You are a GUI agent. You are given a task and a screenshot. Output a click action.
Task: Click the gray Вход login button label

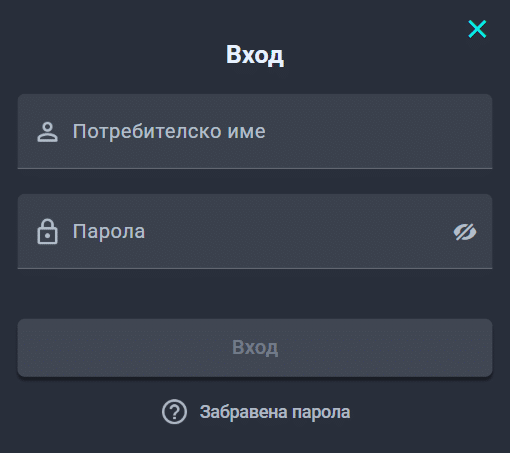(255, 348)
